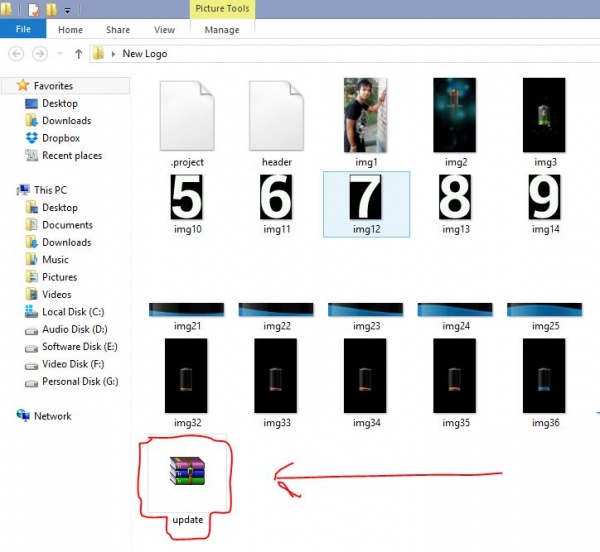Select the .project file icon
The image size is (600, 552).
coord(187,116)
